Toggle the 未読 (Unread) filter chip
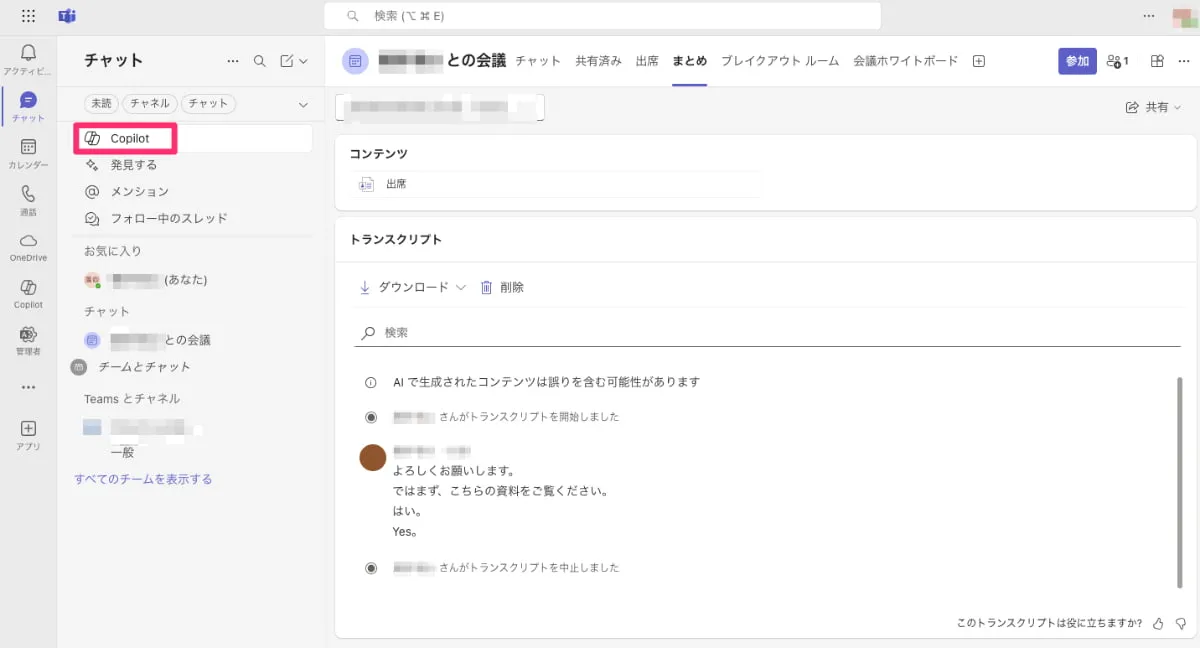Image resolution: width=1200 pixels, height=648 pixels. 100,103
